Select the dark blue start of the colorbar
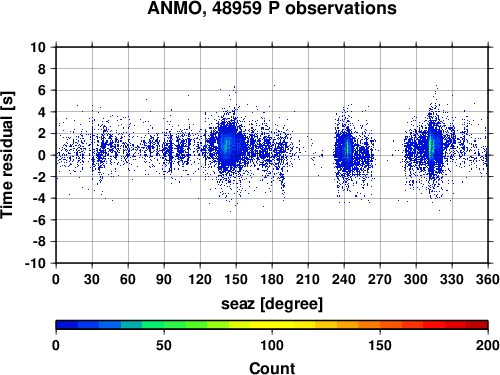This screenshot has height=375, width=500. [67, 325]
